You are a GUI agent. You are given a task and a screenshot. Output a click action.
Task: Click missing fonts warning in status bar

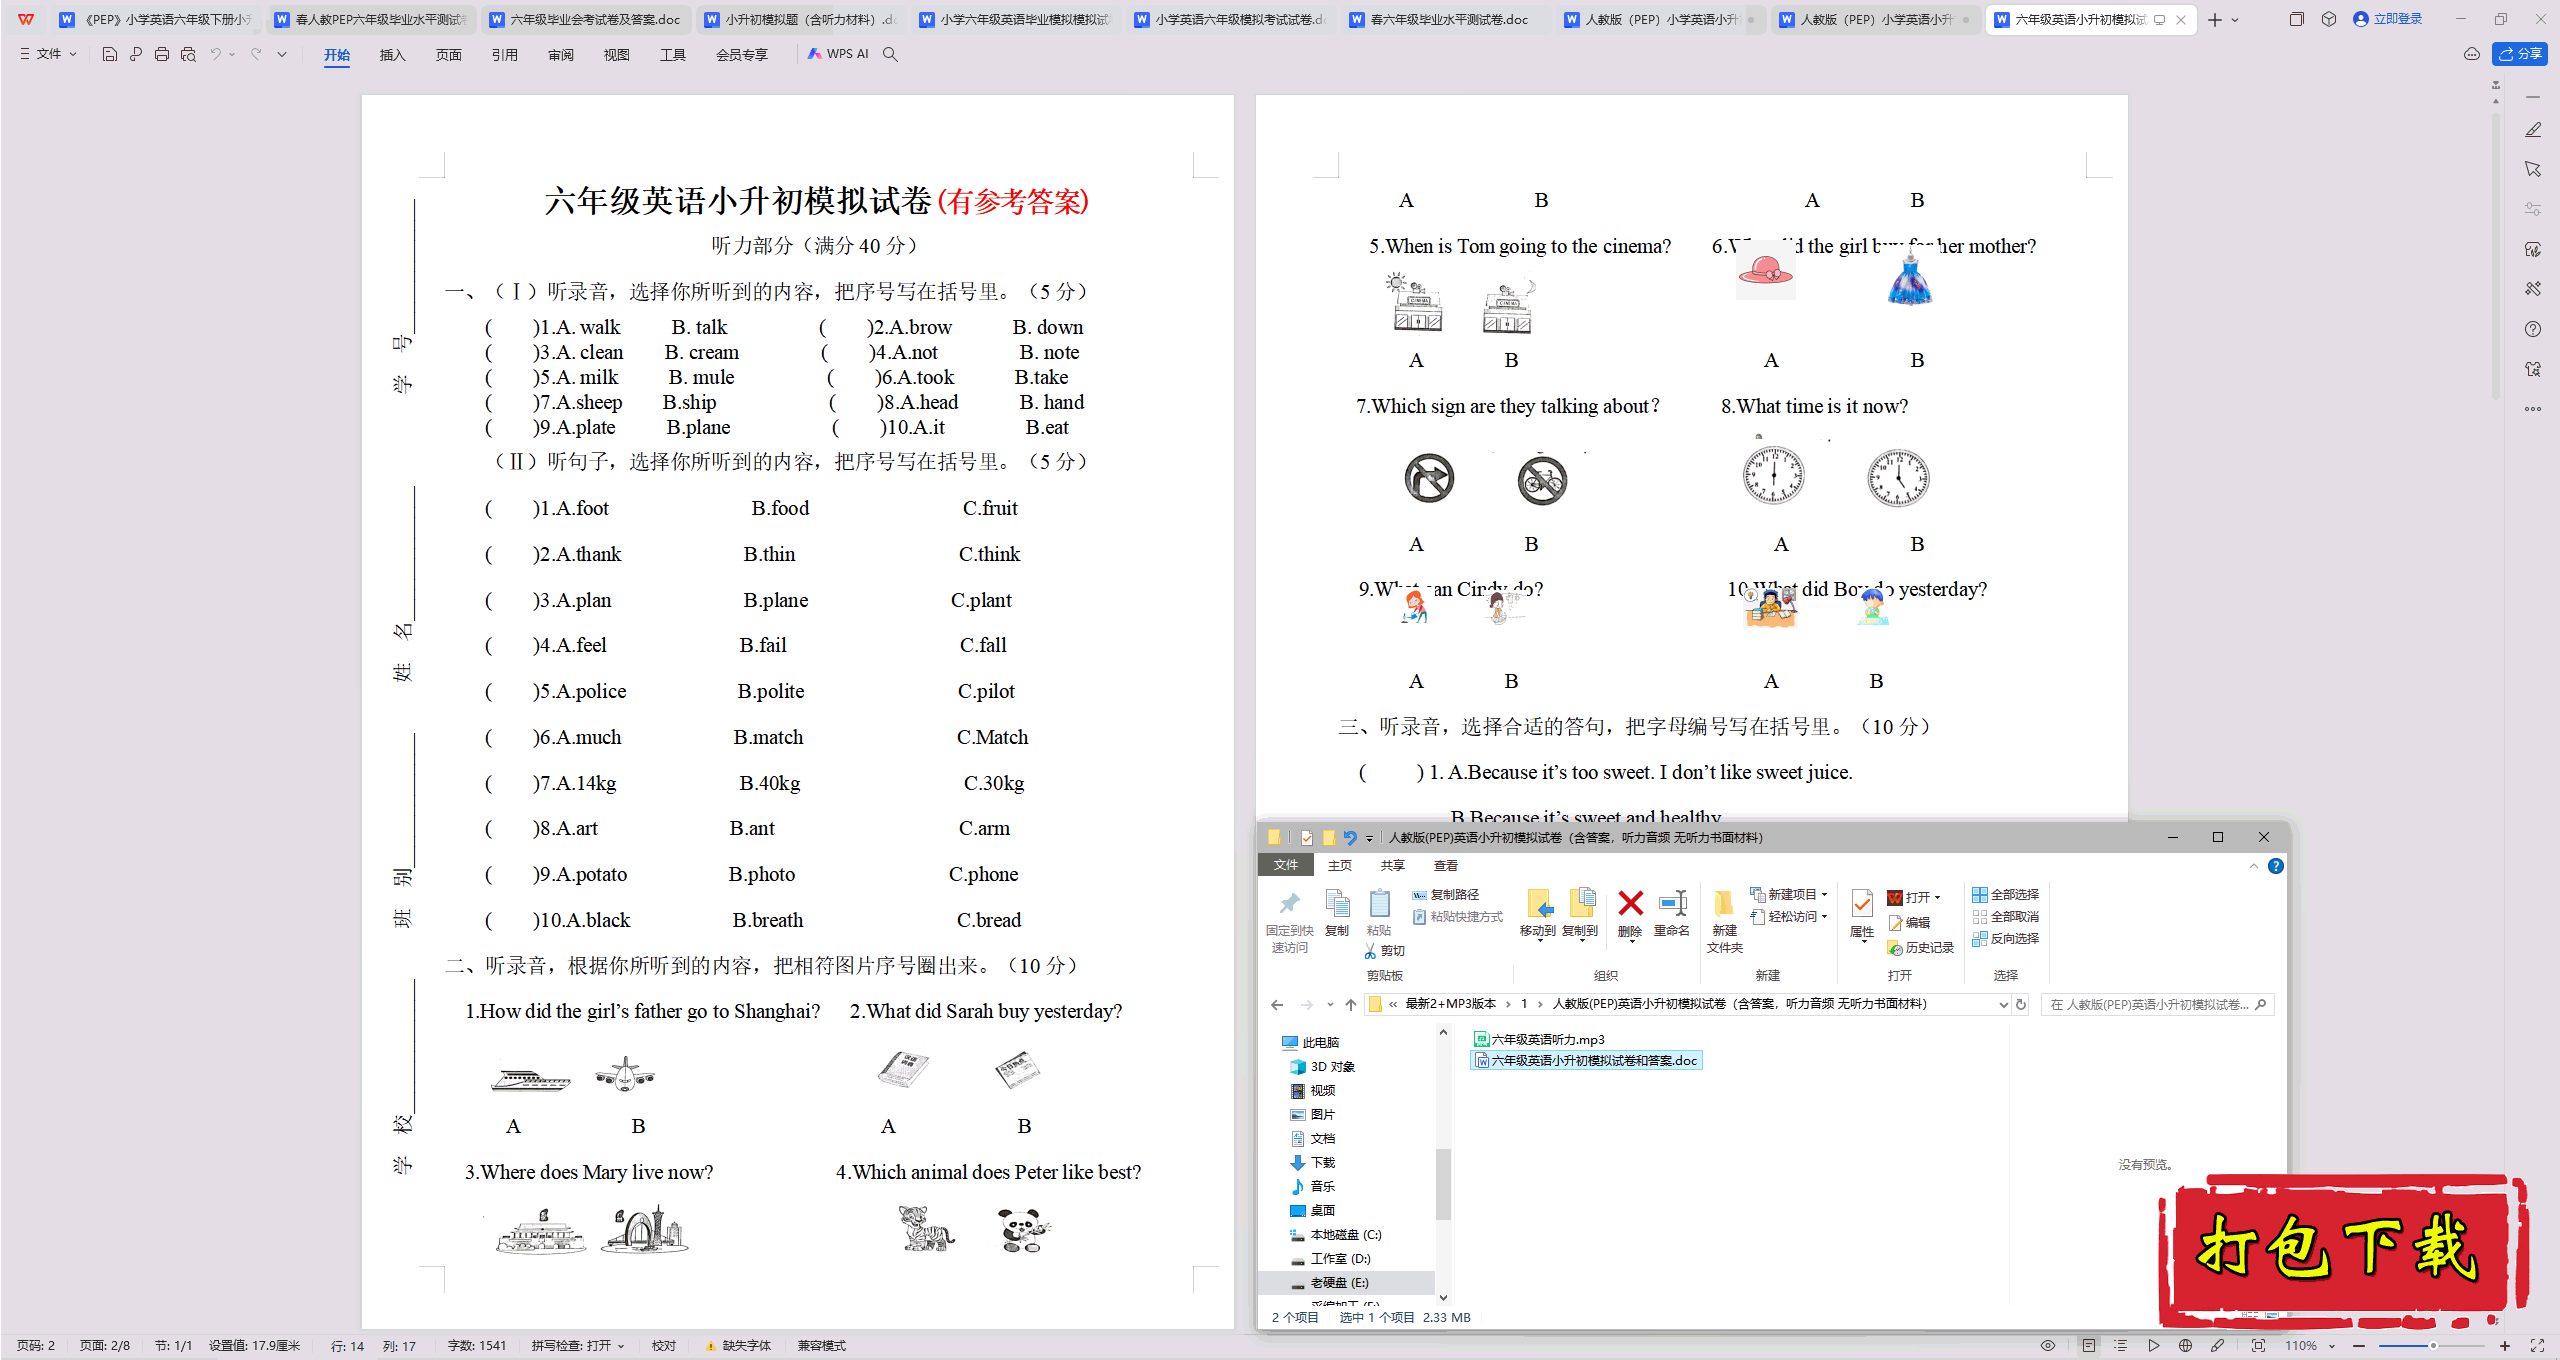738,1345
